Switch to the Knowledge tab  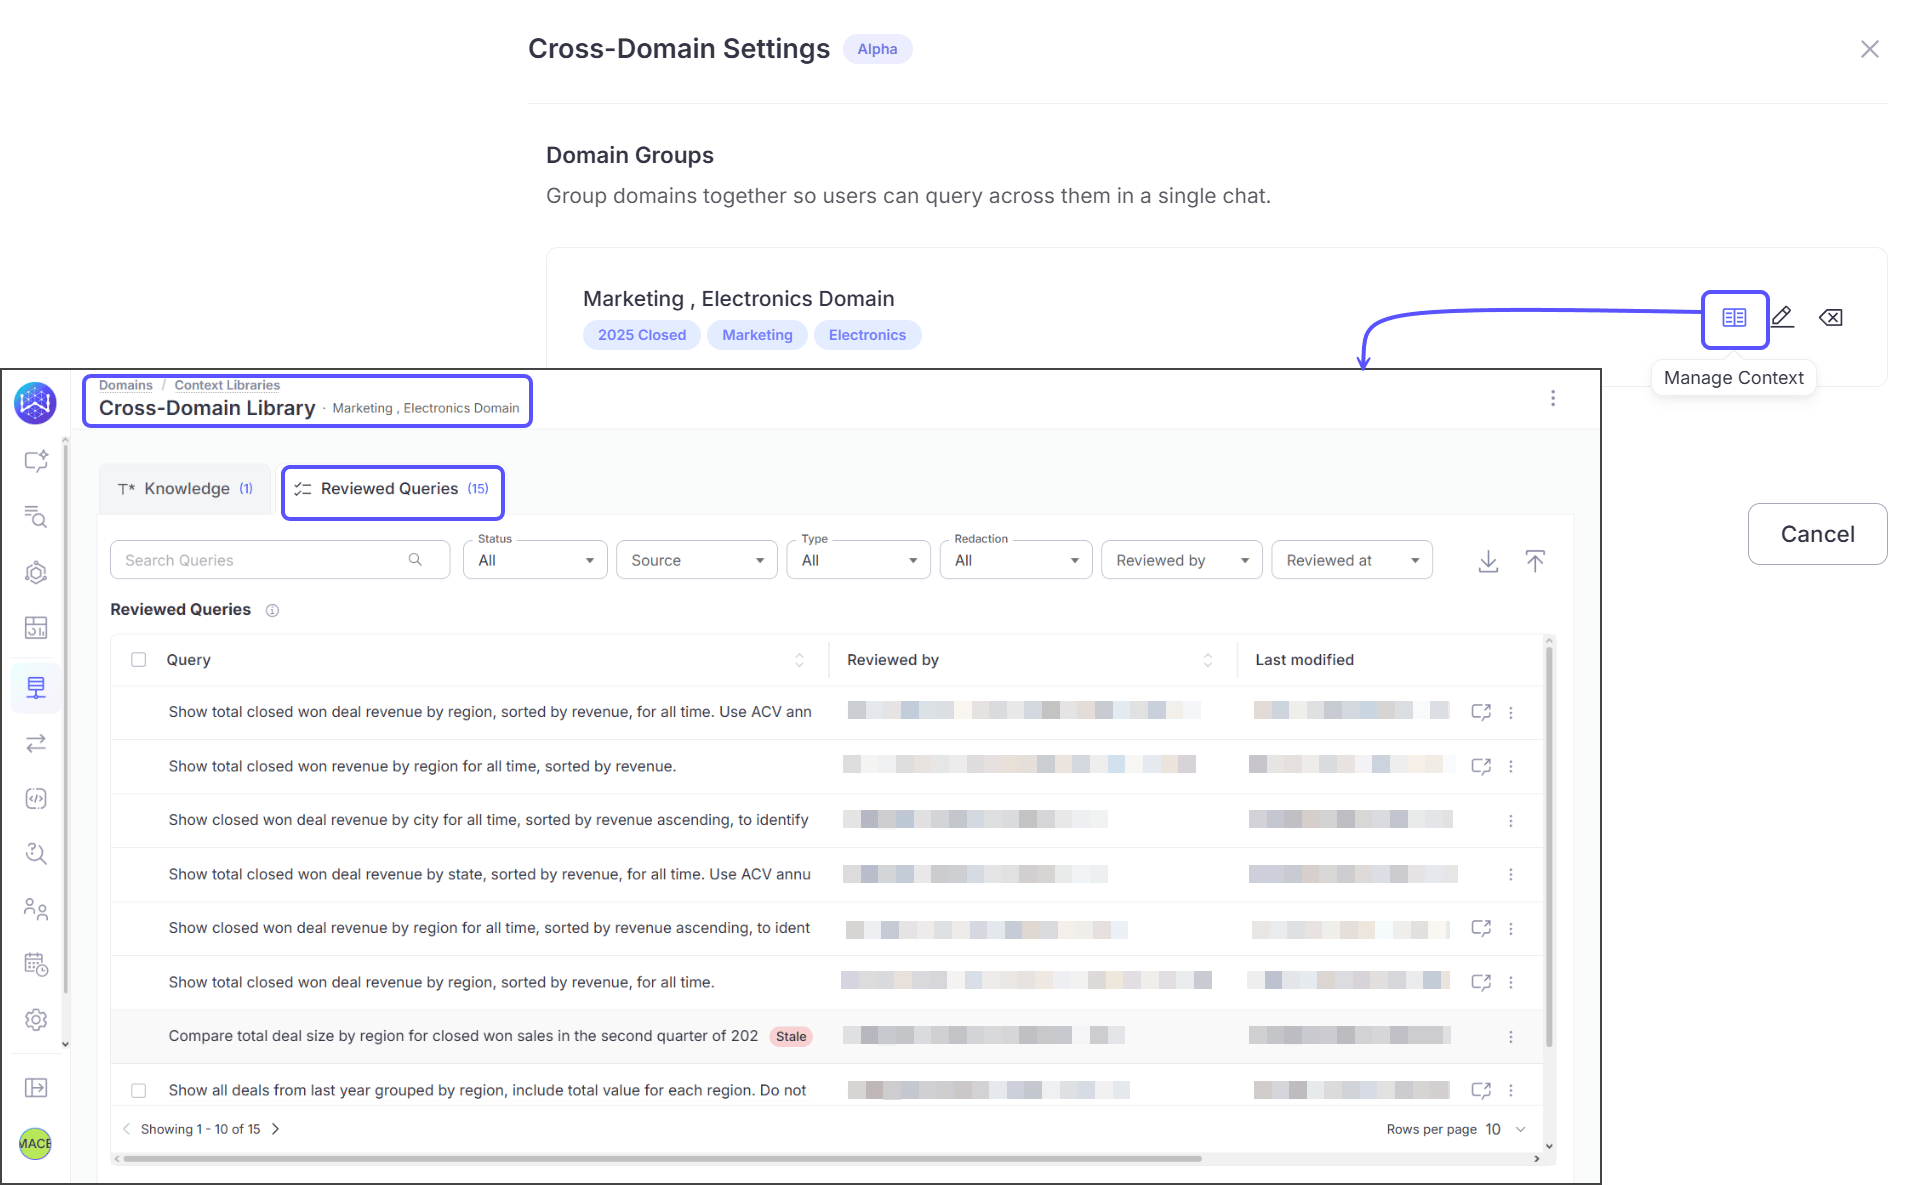[x=185, y=489]
